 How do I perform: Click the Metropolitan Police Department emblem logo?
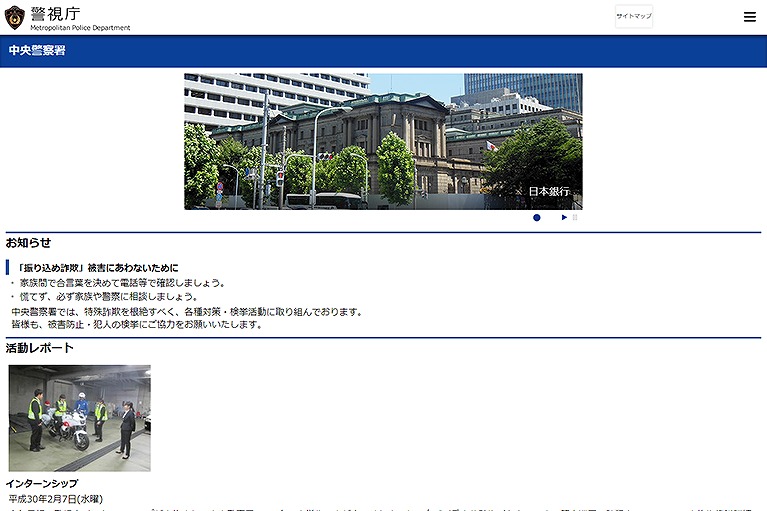[x=15, y=18]
